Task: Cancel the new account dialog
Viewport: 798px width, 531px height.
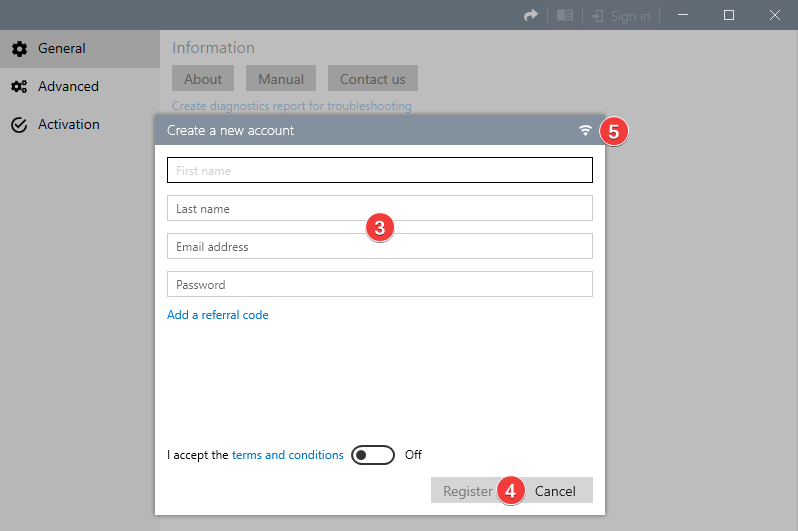Action: tap(555, 490)
